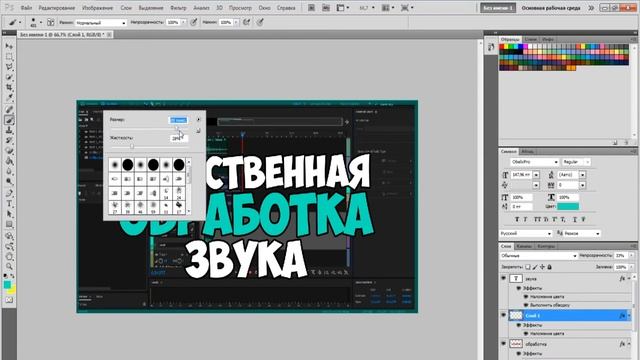Select the Path Selection tool
The image size is (640, 360).
click(9, 213)
